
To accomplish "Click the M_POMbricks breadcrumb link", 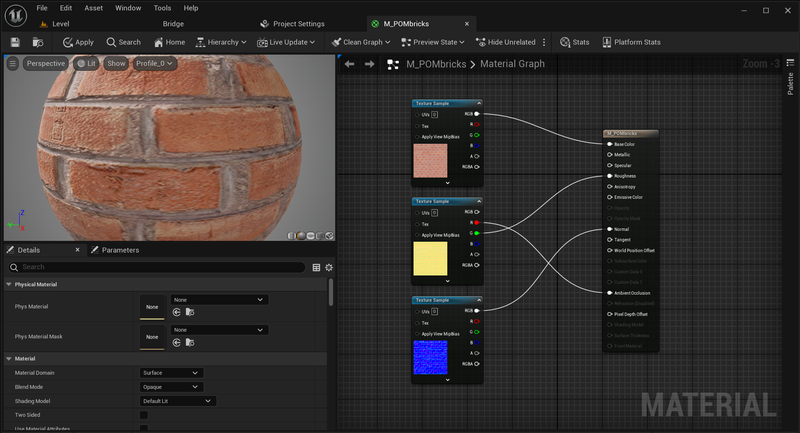I will (x=436, y=64).
